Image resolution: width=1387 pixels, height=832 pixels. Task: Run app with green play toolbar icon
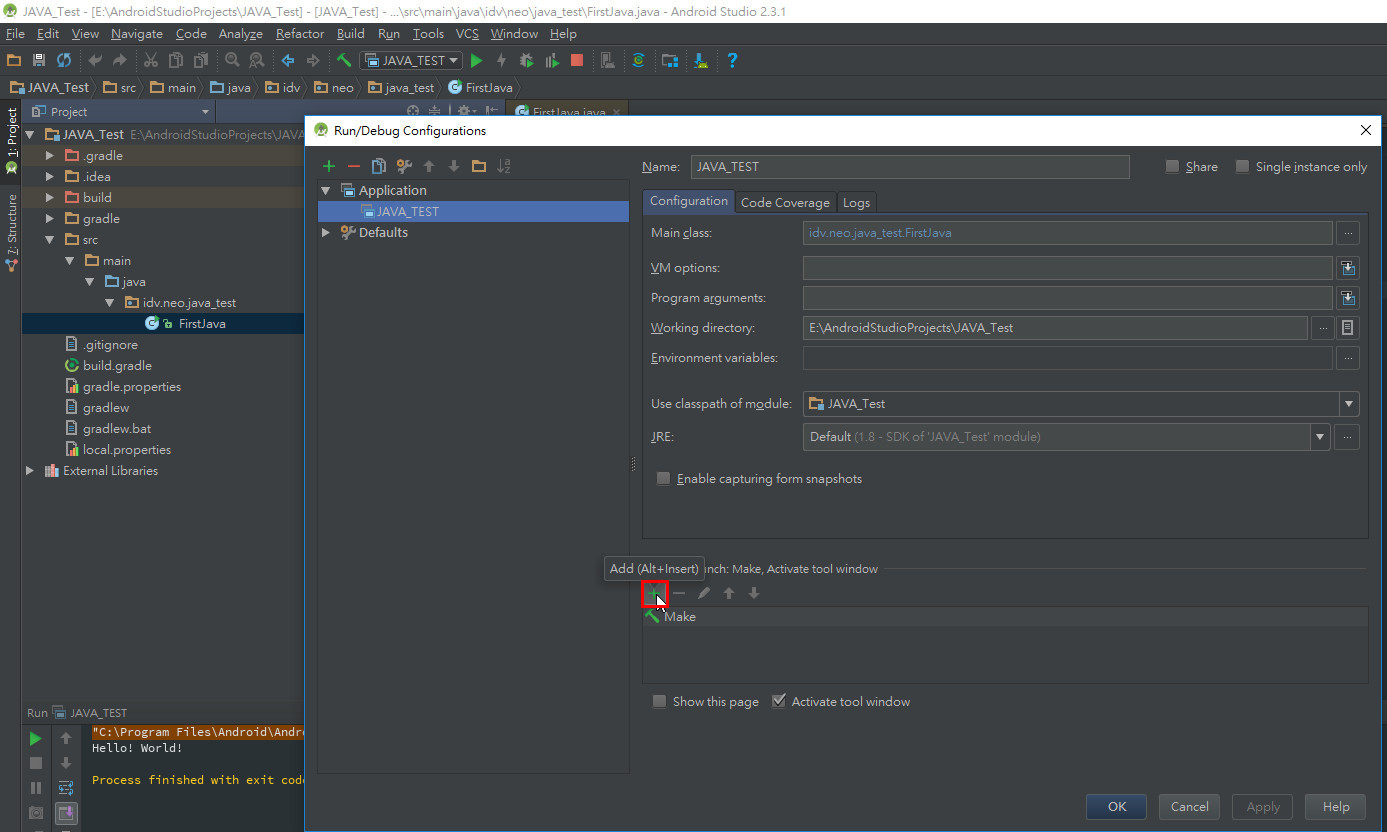pos(477,60)
